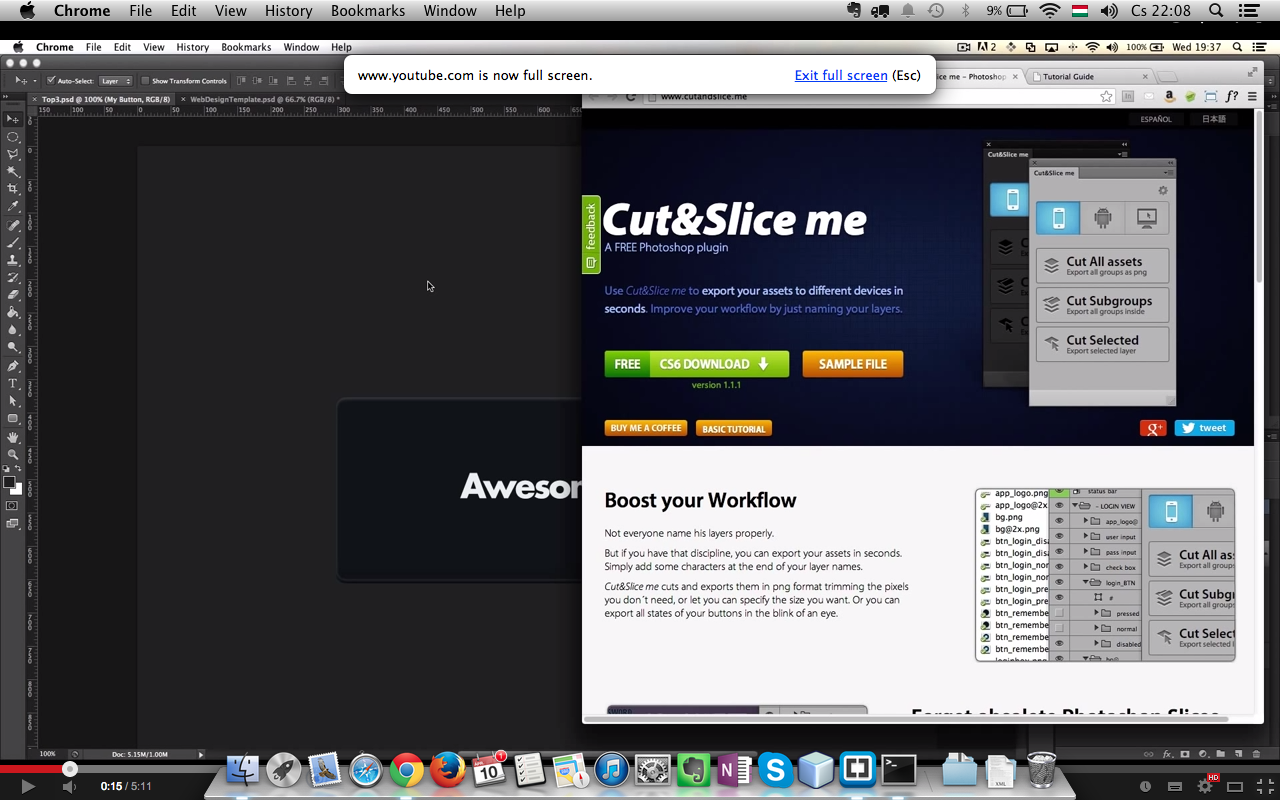Play the YouTube video
Image resolution: width=1280 pixels, height=800 pixels.
[28, 787]
